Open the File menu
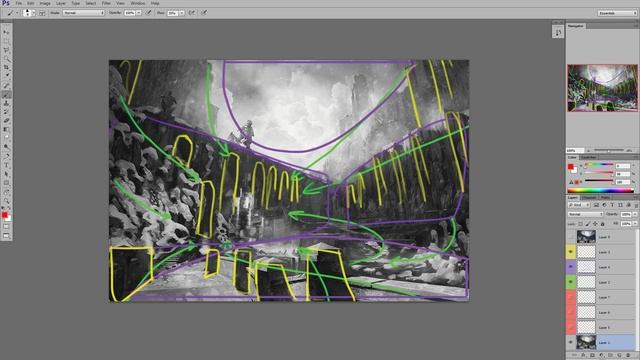 (x=18, y=3)
